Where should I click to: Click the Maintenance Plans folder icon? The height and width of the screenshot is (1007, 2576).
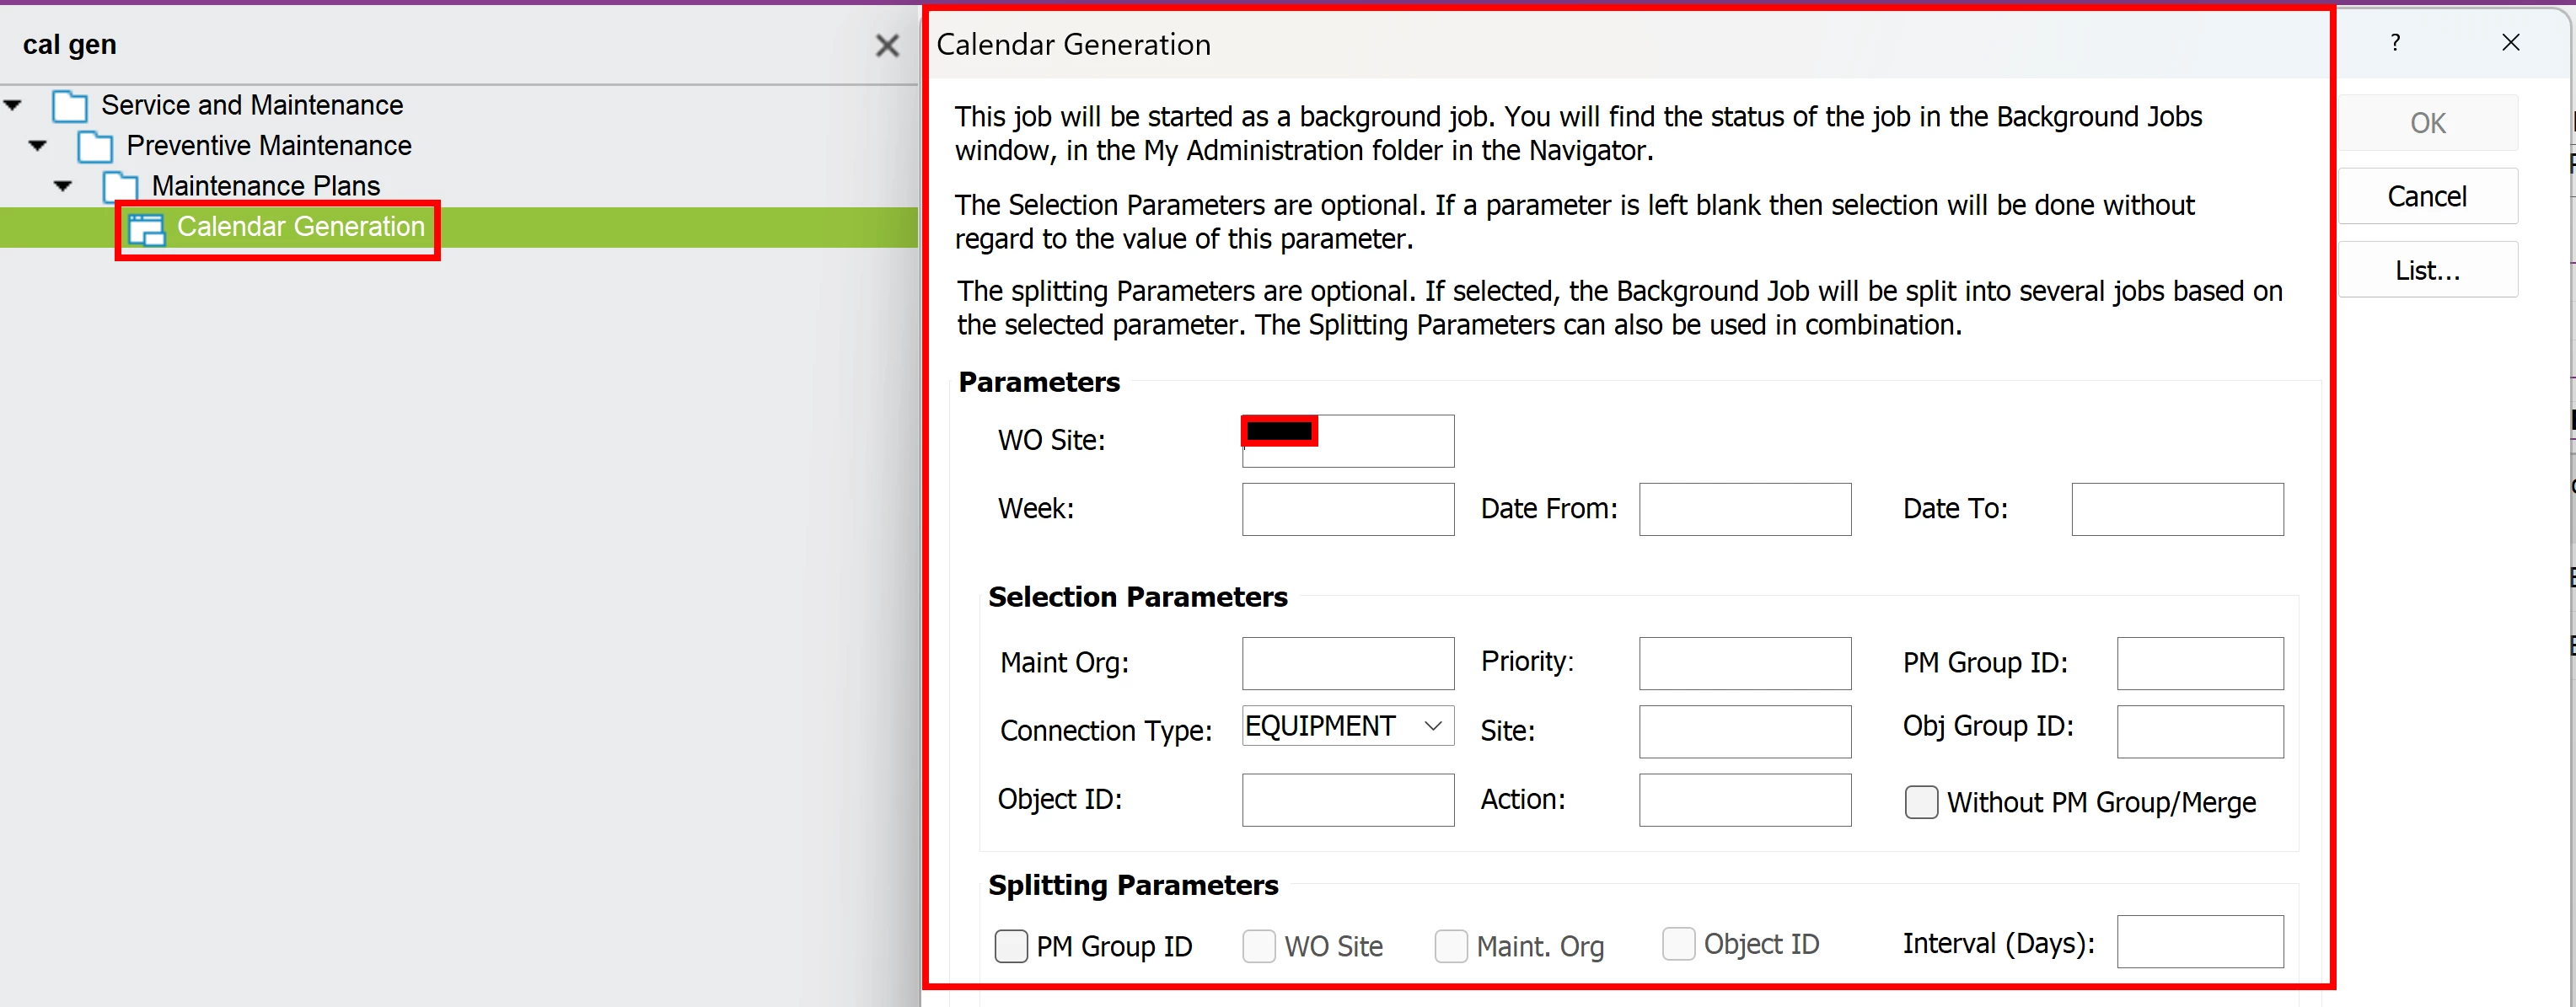(120, 187)
